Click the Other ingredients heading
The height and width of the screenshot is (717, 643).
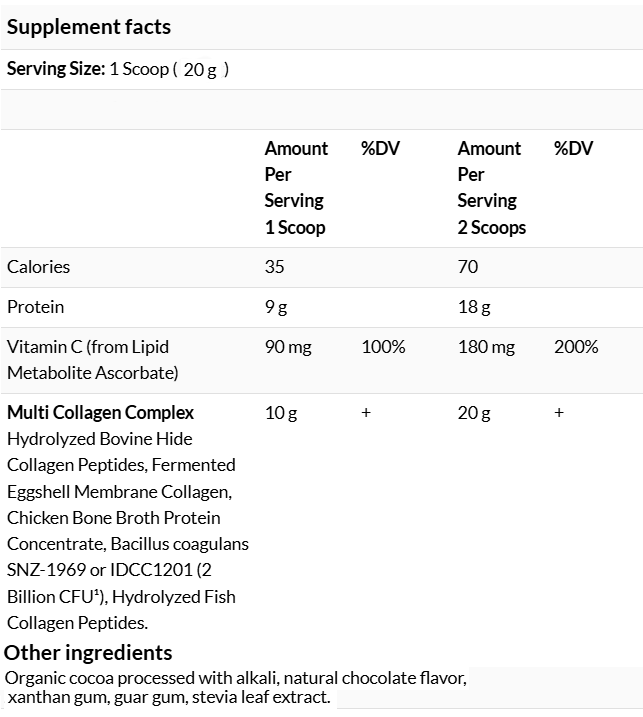(x=88, y=653)
